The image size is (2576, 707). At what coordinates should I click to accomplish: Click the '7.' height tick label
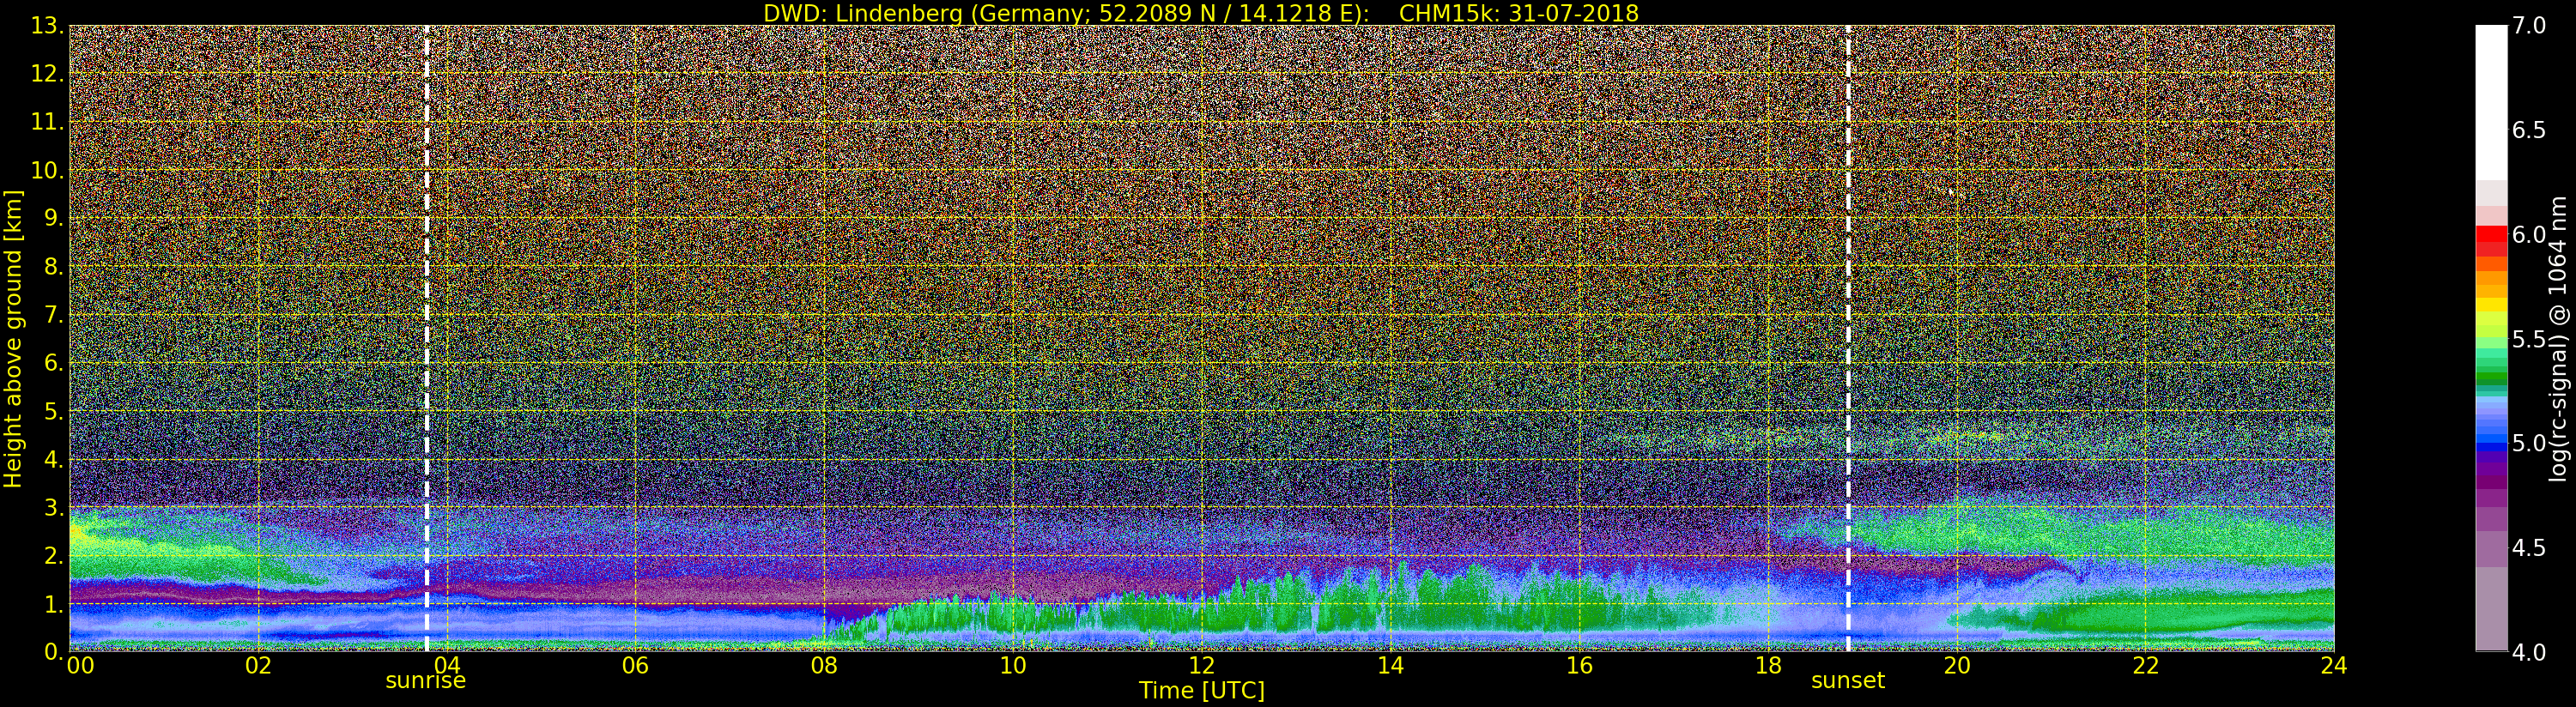point(54,315)
